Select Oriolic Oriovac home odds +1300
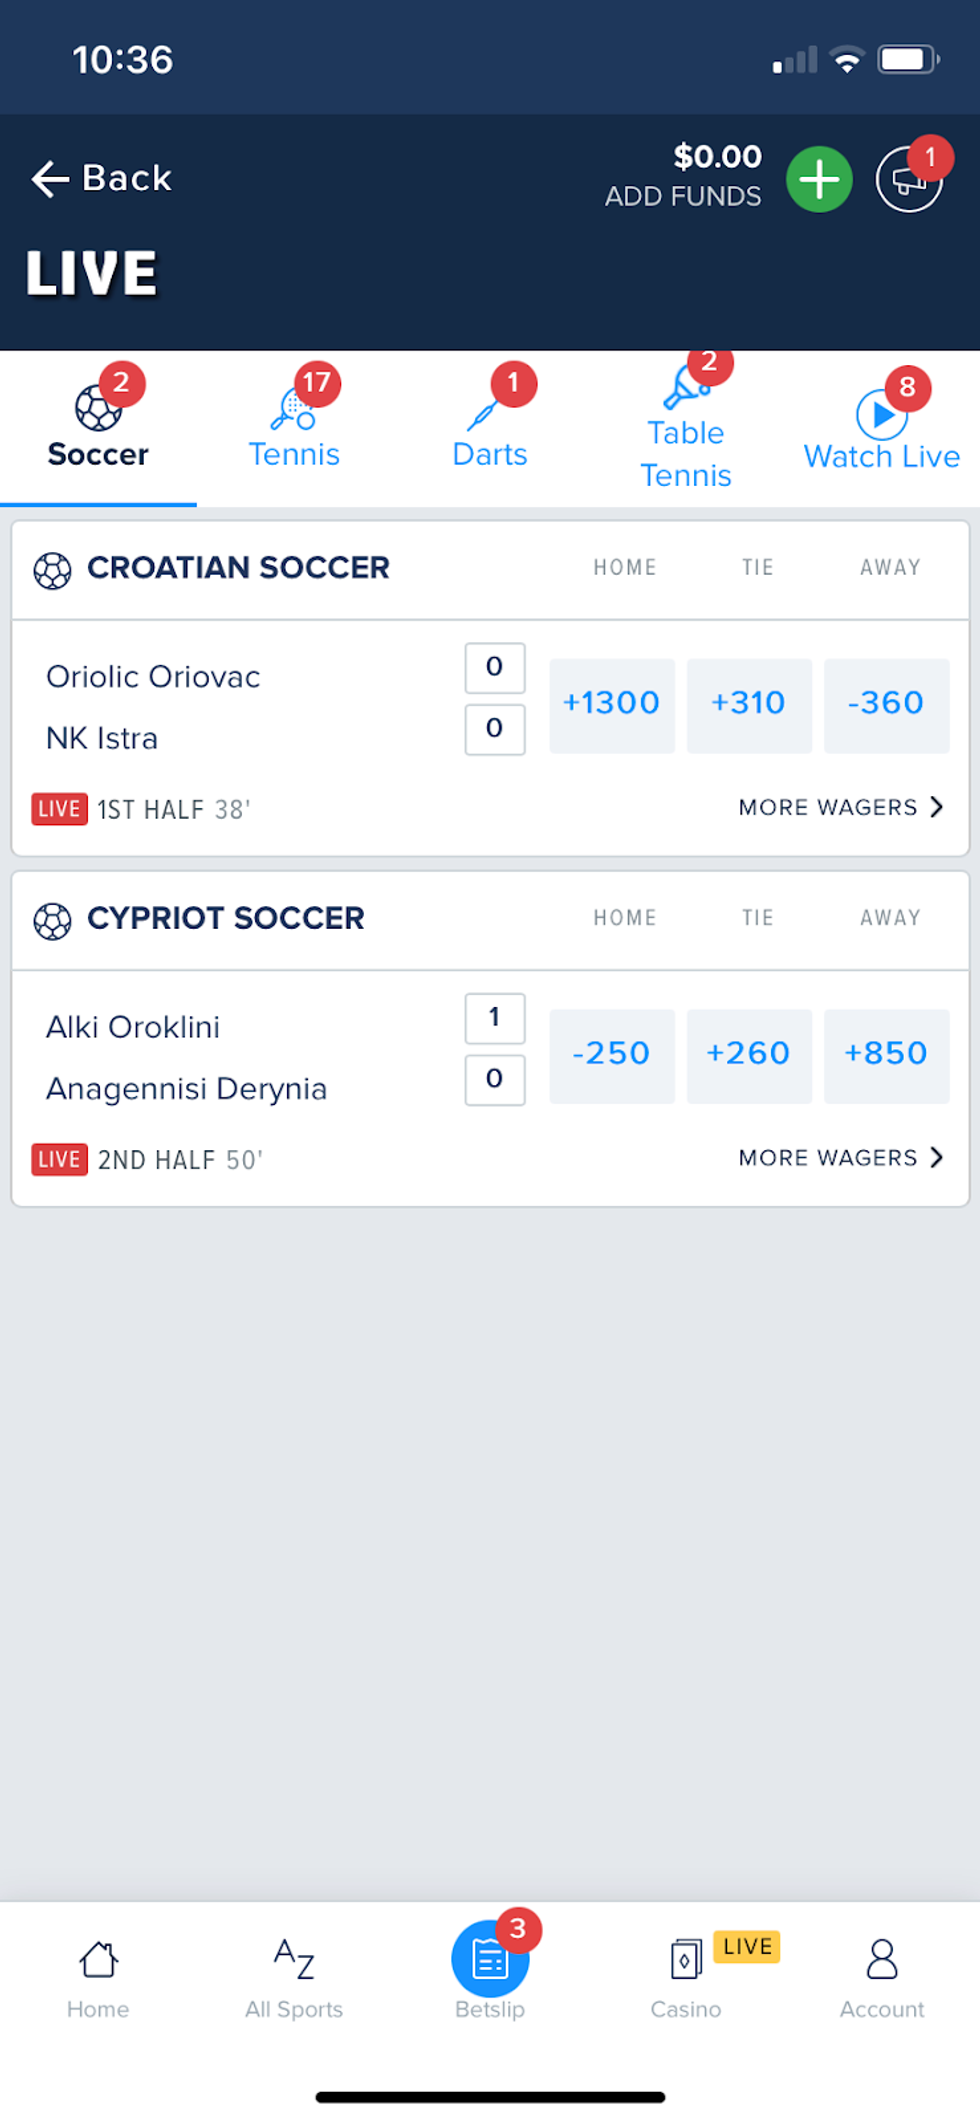The image size is (980, 2122). 612,705
